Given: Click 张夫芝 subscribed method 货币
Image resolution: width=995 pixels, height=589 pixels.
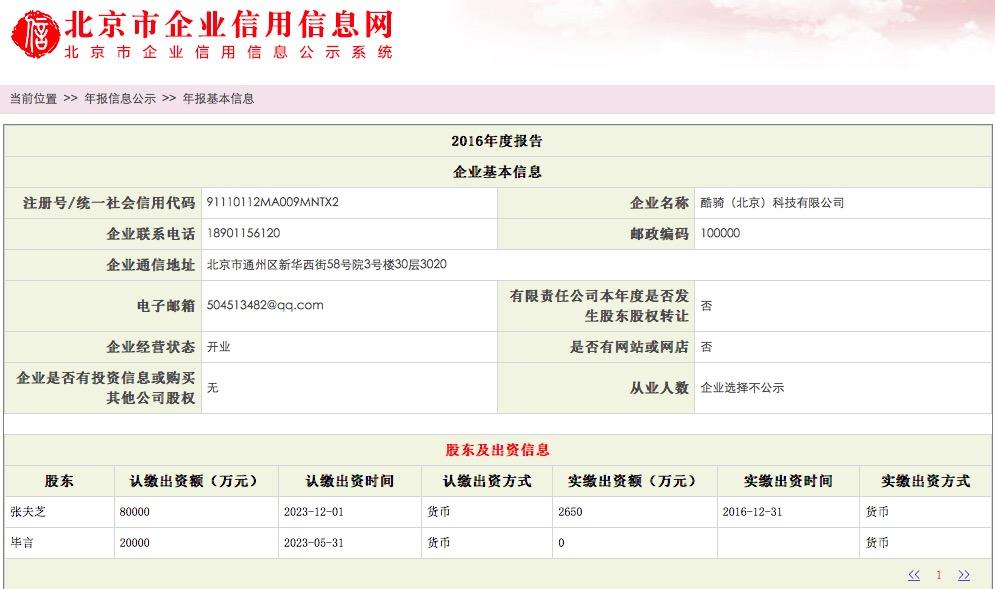Looking at the screenshot, I should click(438, 512).
